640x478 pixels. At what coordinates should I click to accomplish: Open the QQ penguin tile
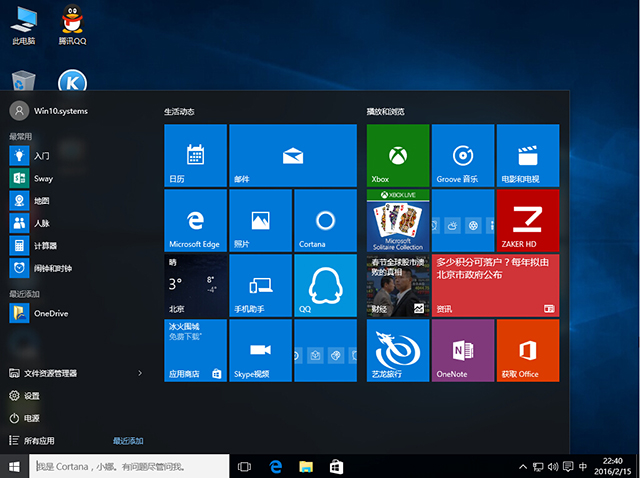(325, 285)
